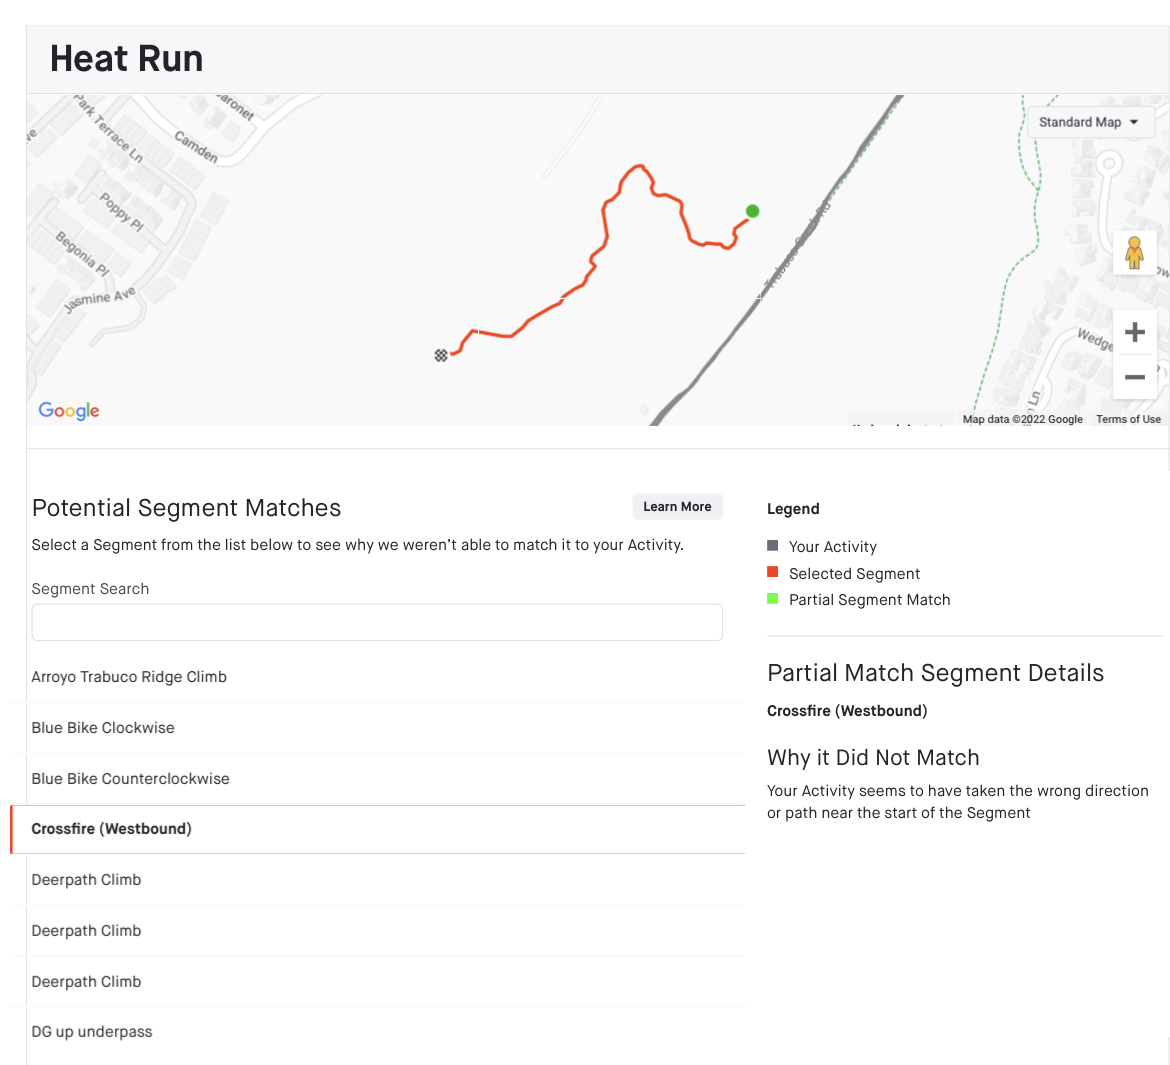Click the checkered start flag marker
The image size is (1170, 1065).
pyautogui.click(x=441, y=355)
